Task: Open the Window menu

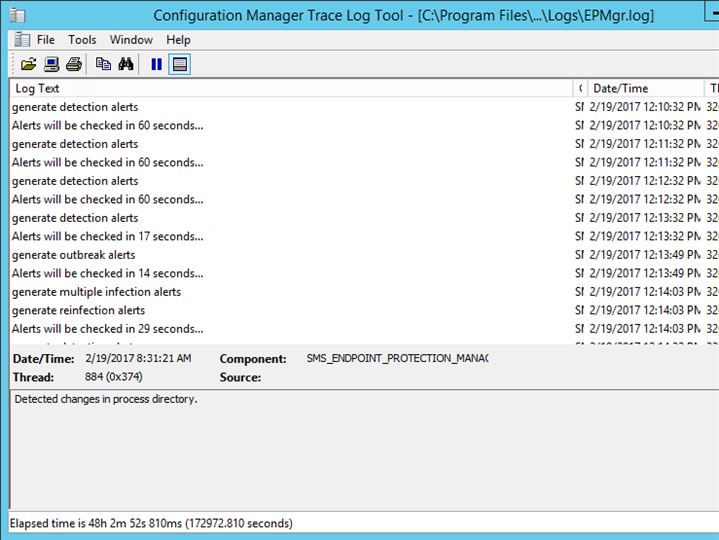Action: [x=131, y=40]
